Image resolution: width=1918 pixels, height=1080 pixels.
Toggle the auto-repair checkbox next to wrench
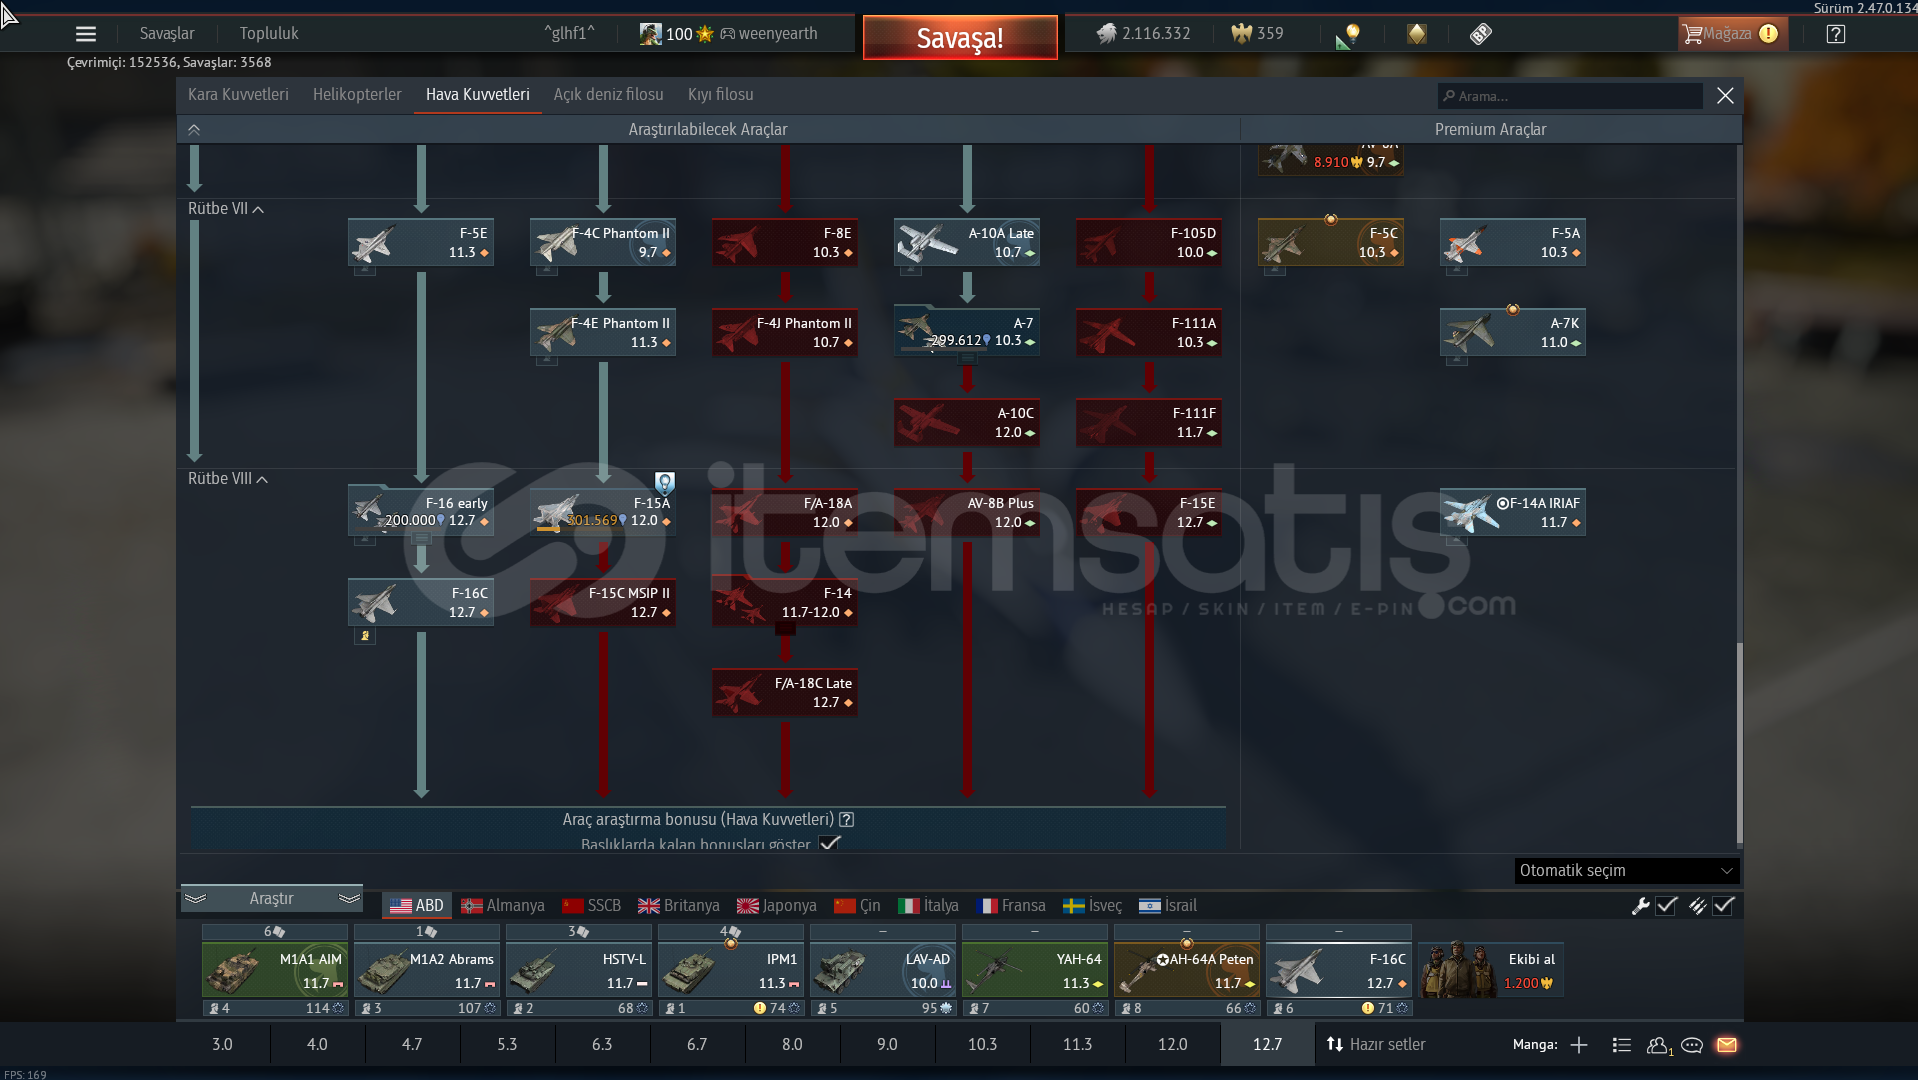pos(1666,906)
